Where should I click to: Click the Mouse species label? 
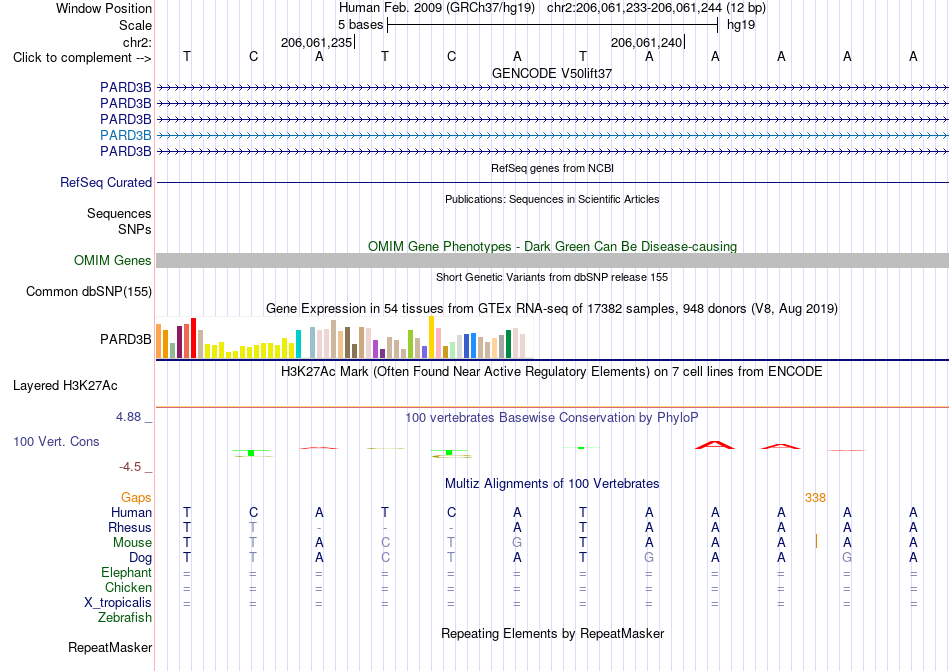[x=132, y=543]
